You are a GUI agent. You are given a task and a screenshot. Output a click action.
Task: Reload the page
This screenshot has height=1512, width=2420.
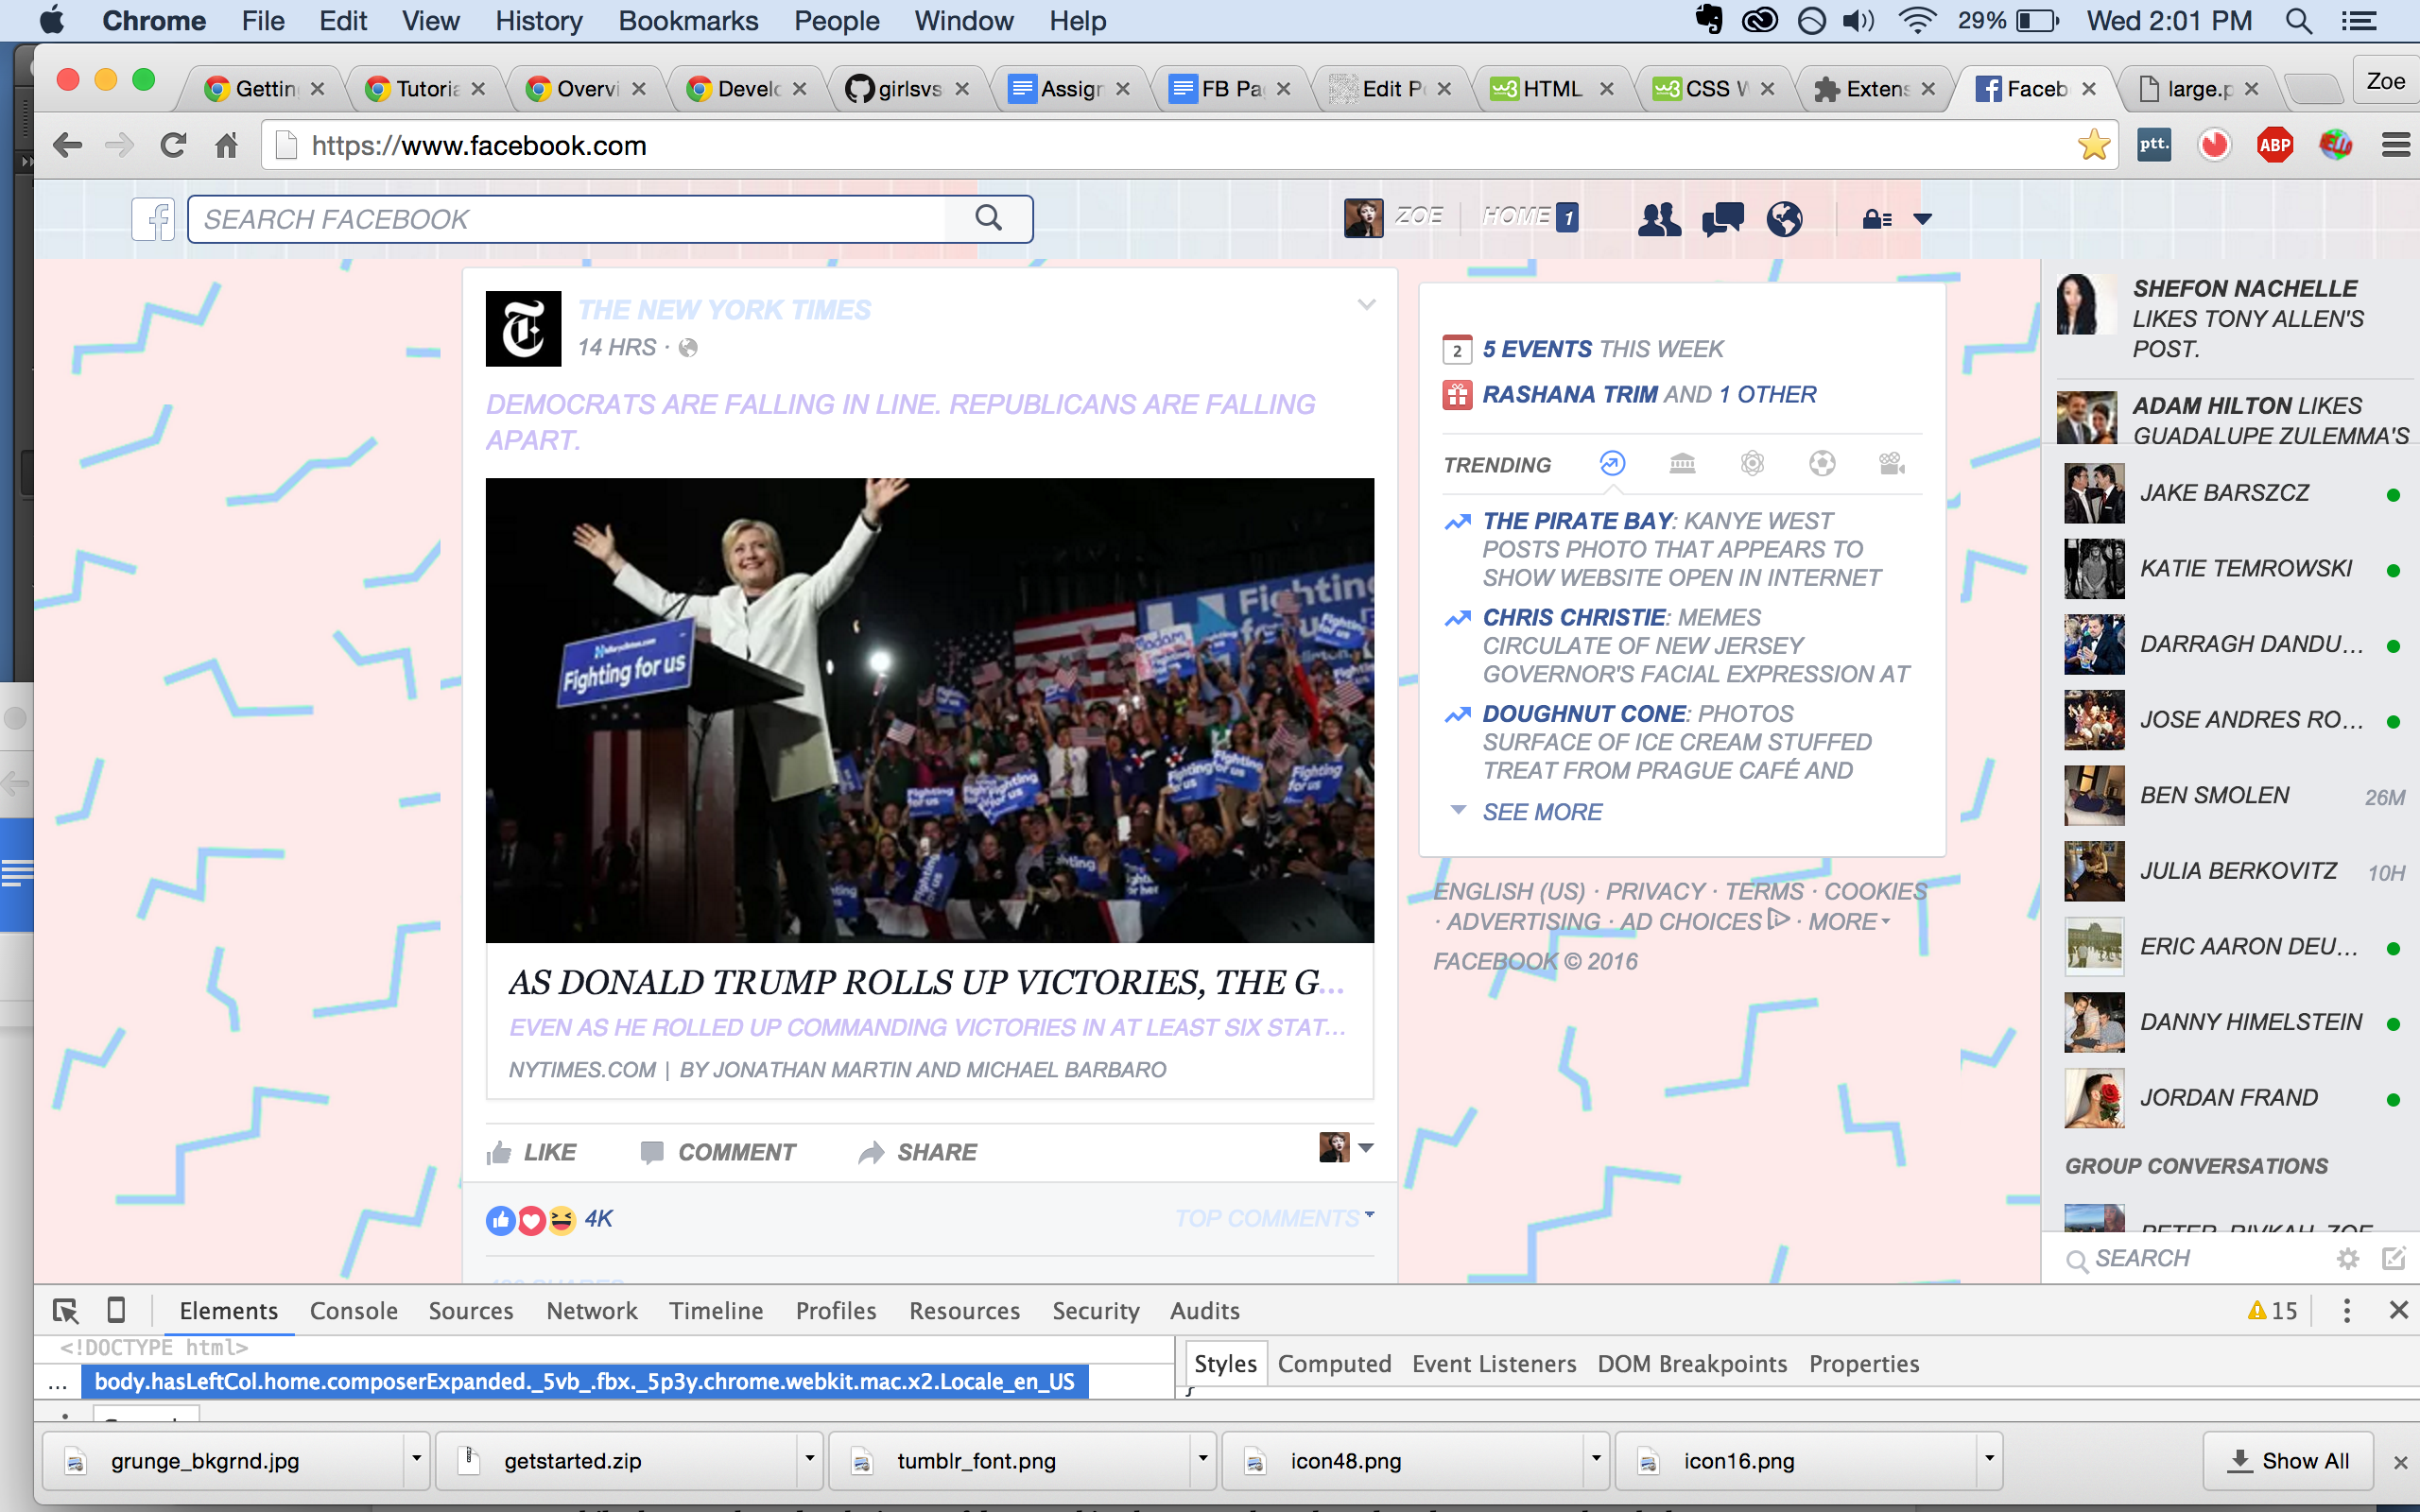coord(173,145)
